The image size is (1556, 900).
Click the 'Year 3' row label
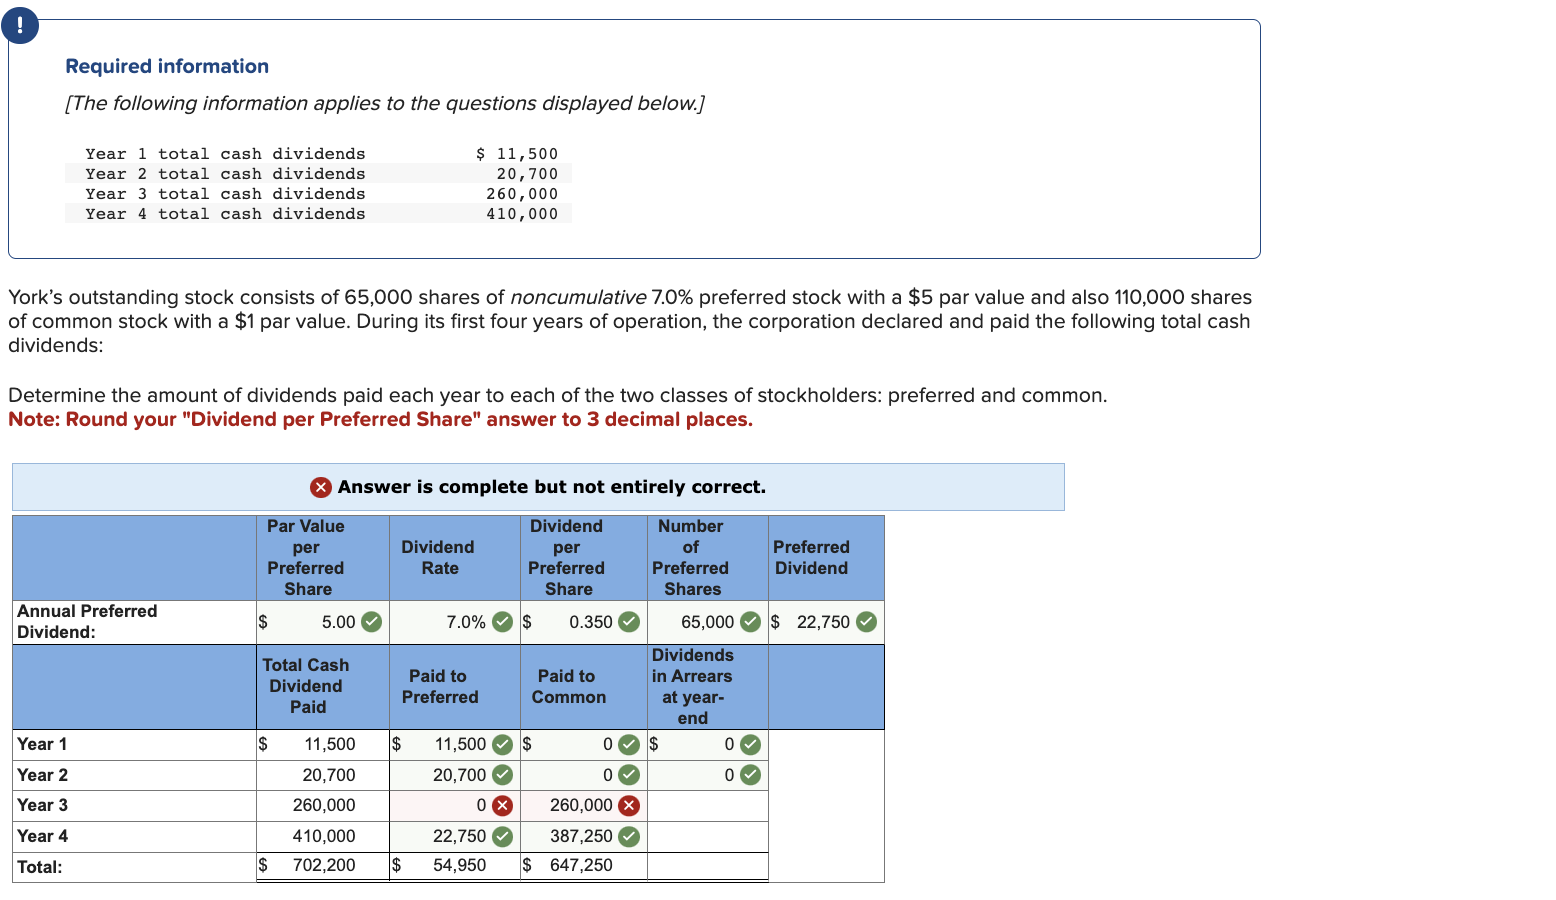[x=43, y=805]
